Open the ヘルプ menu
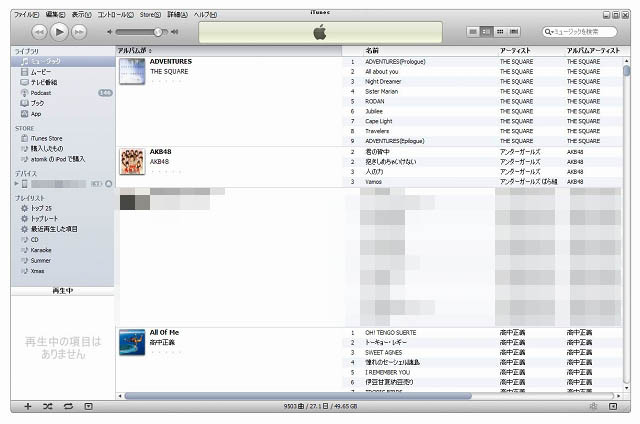This screenshot has width=640, height=424. coord(205,15)
